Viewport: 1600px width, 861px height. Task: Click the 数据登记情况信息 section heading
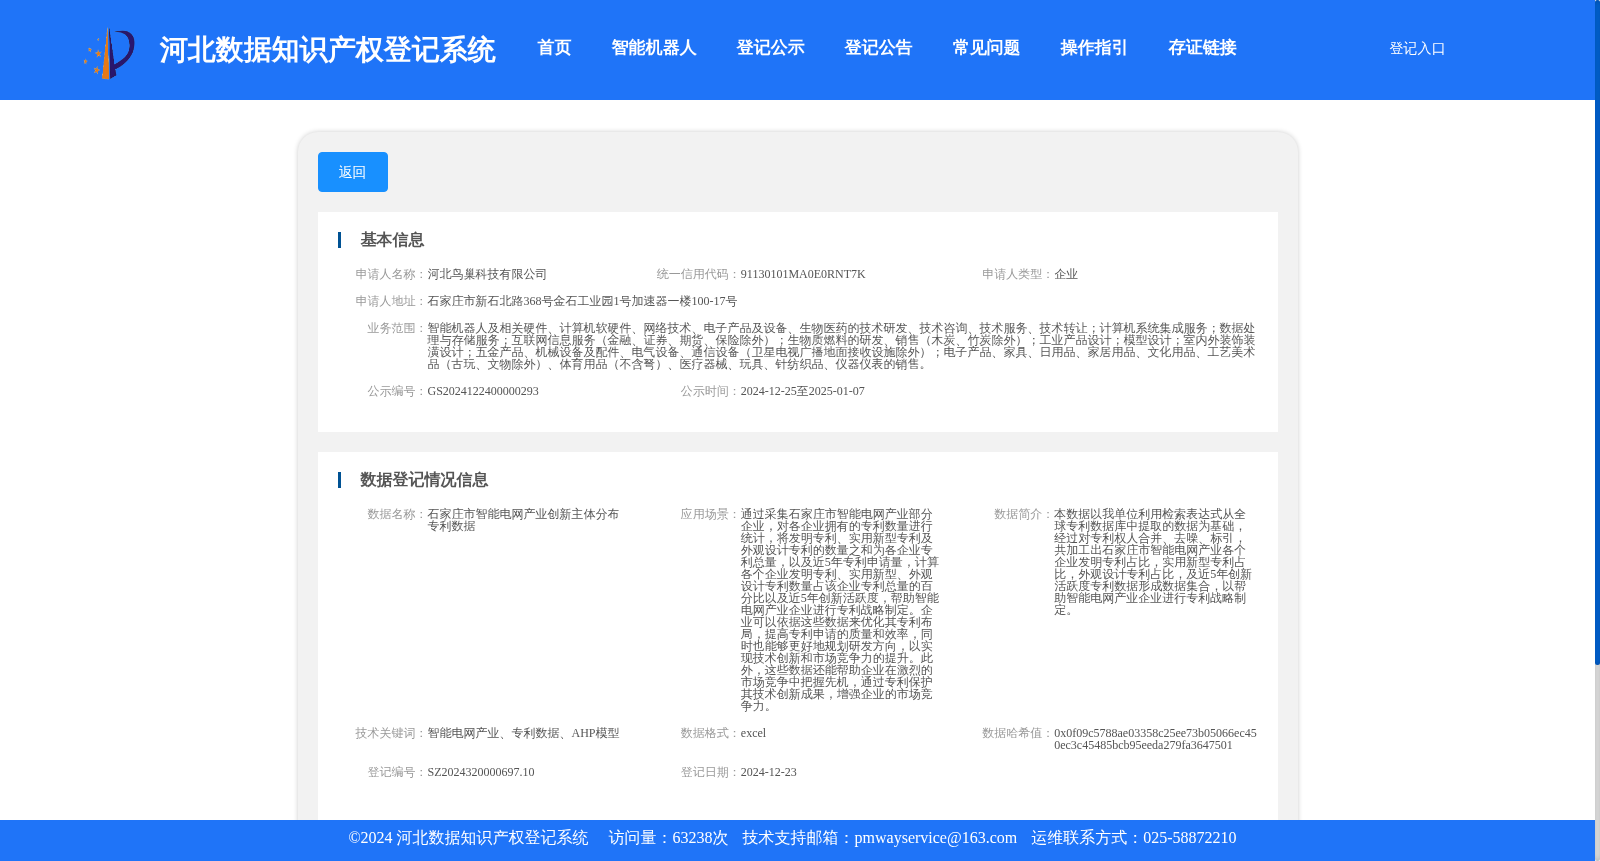coord(424,480)
